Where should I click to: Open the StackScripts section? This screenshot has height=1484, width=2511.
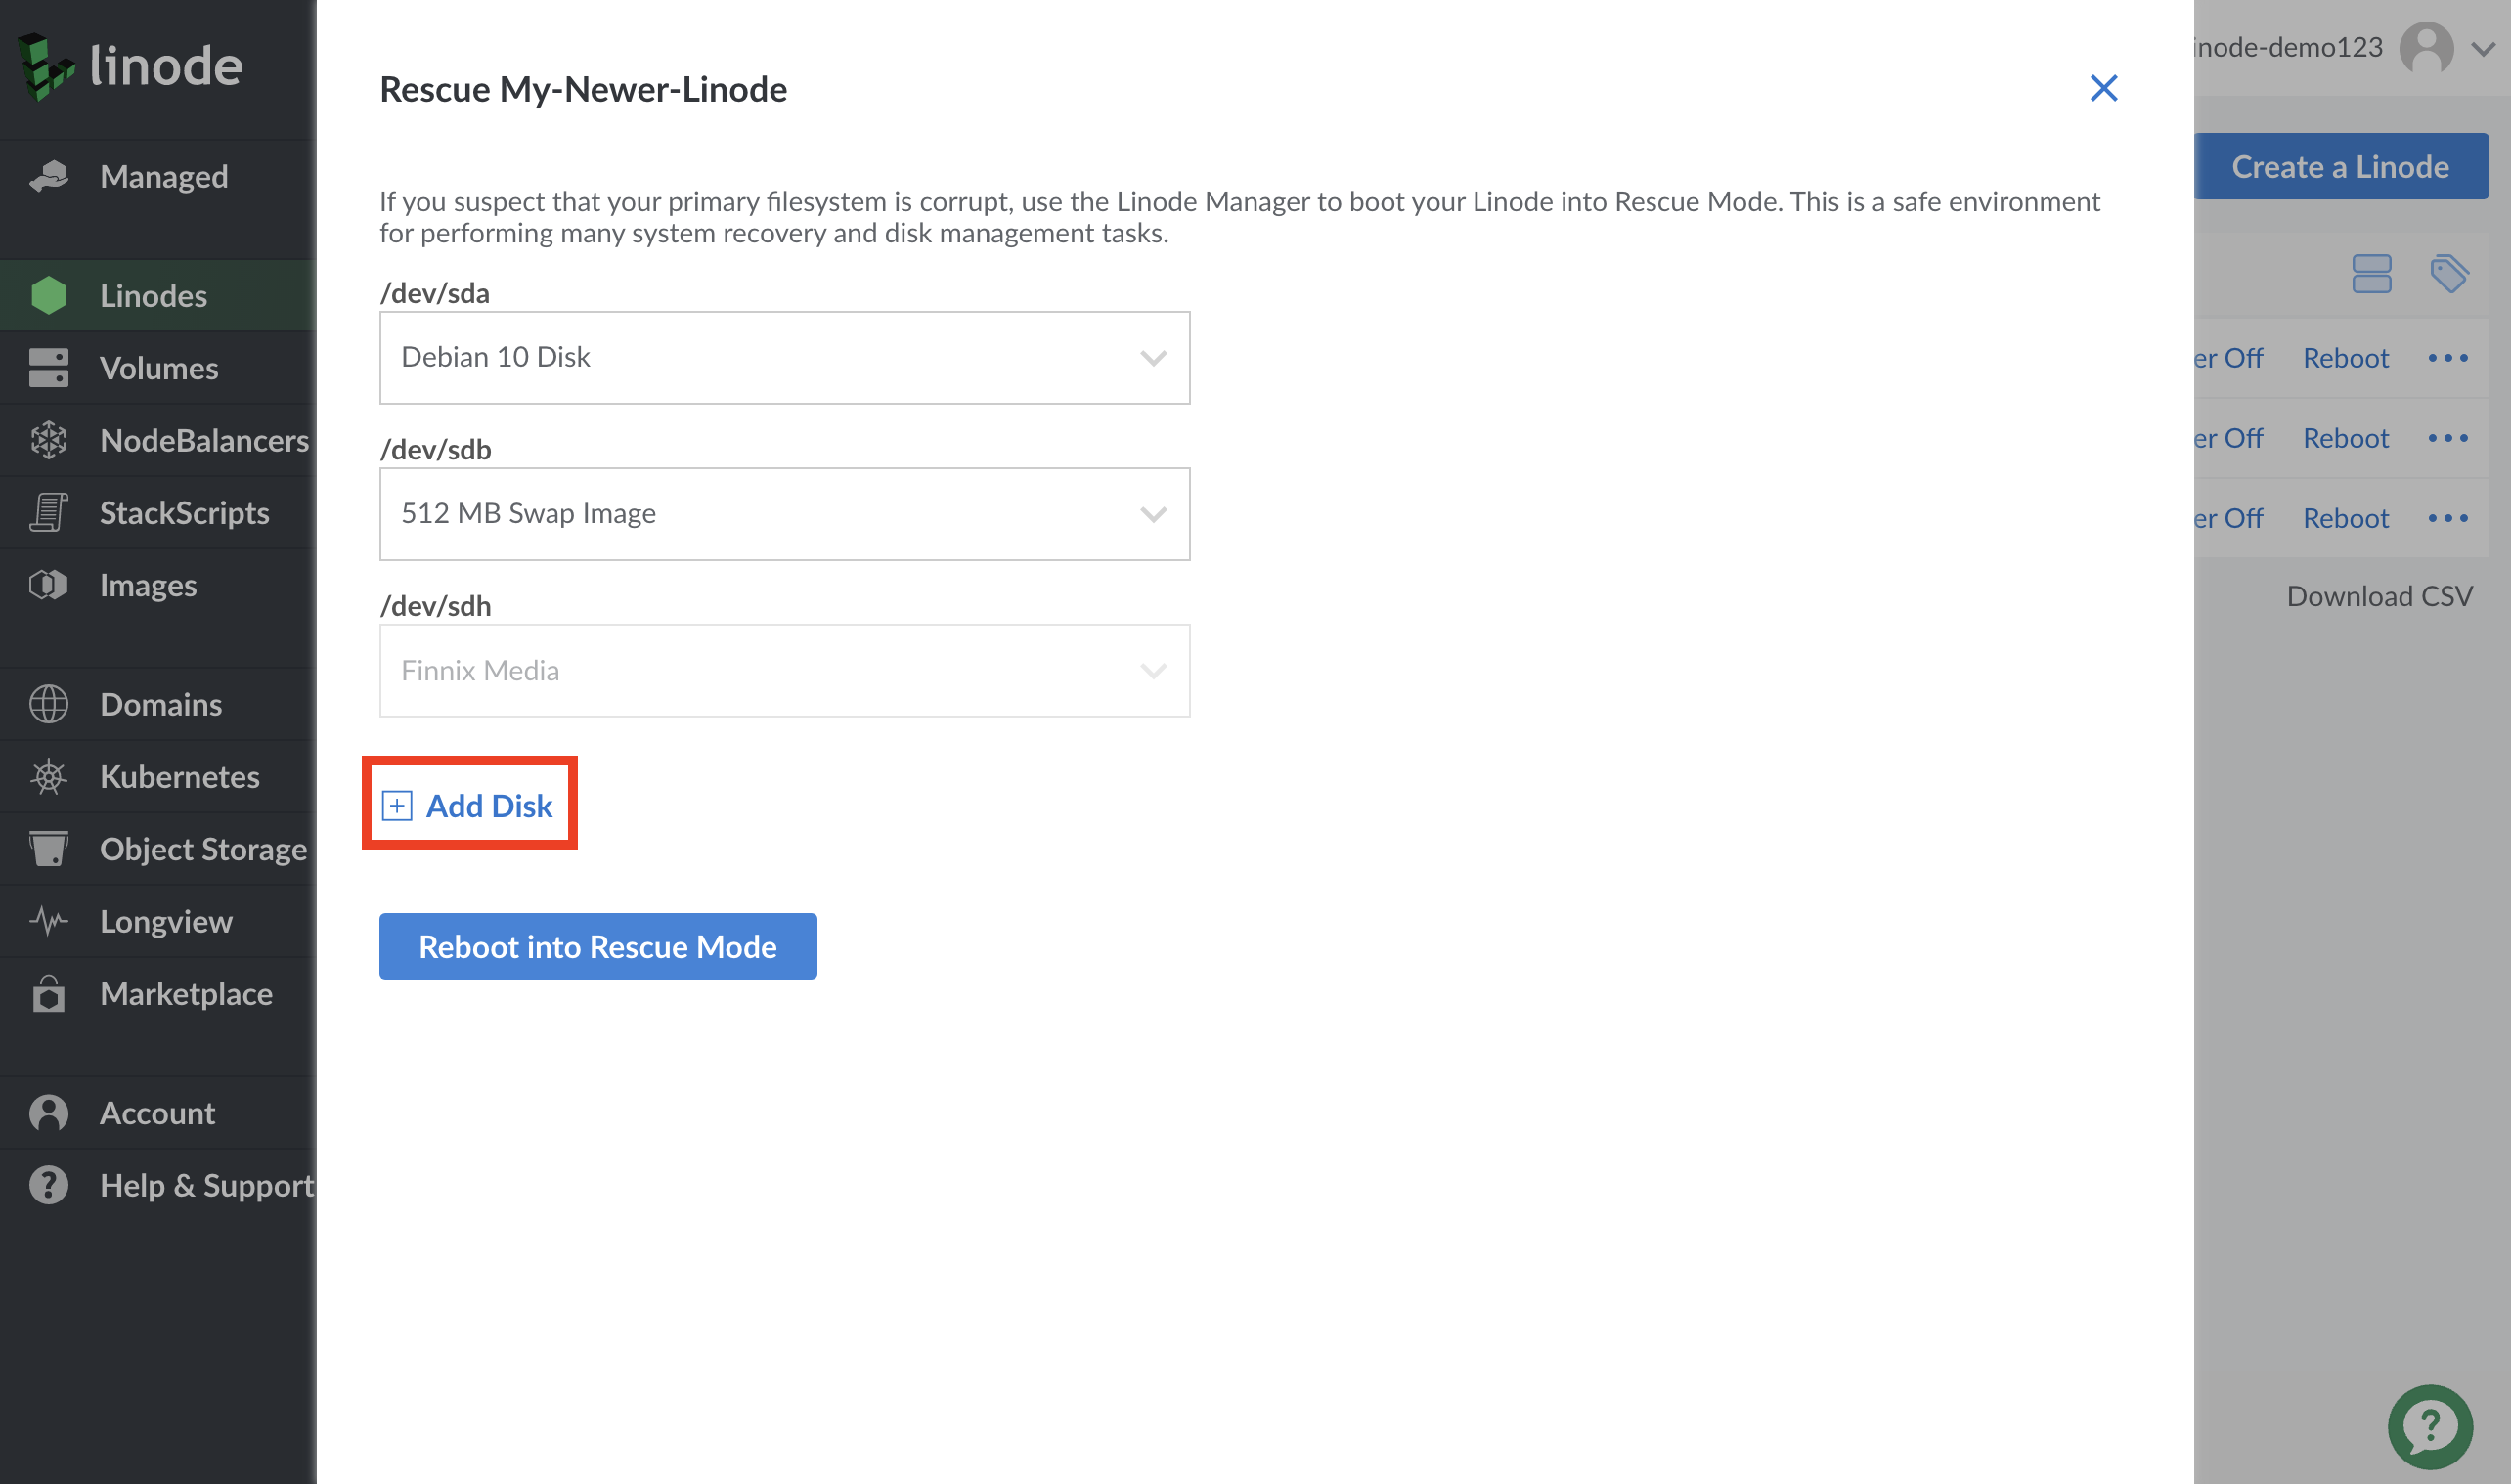[x=182, y=510]
